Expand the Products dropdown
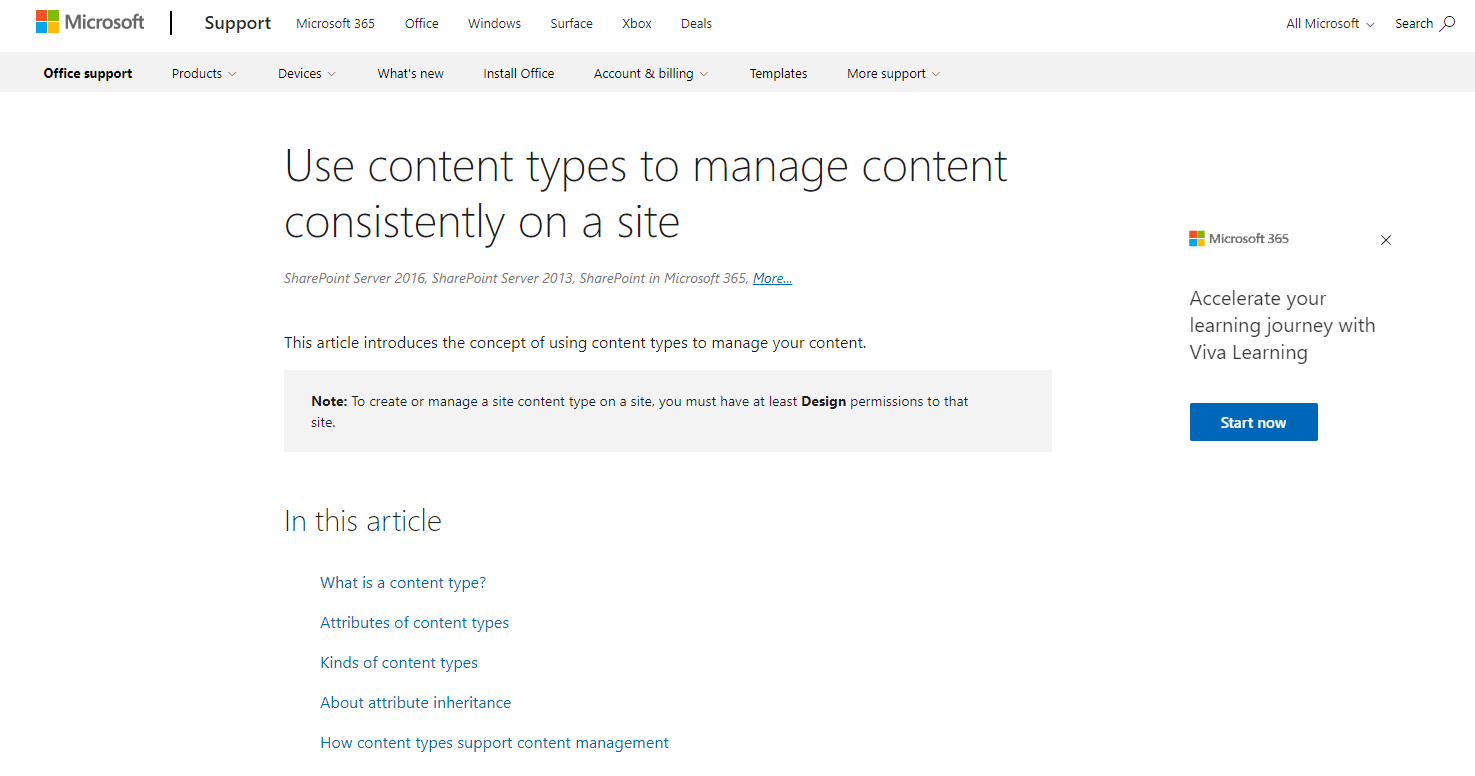1475x776 pixels. tap(203, 72)
